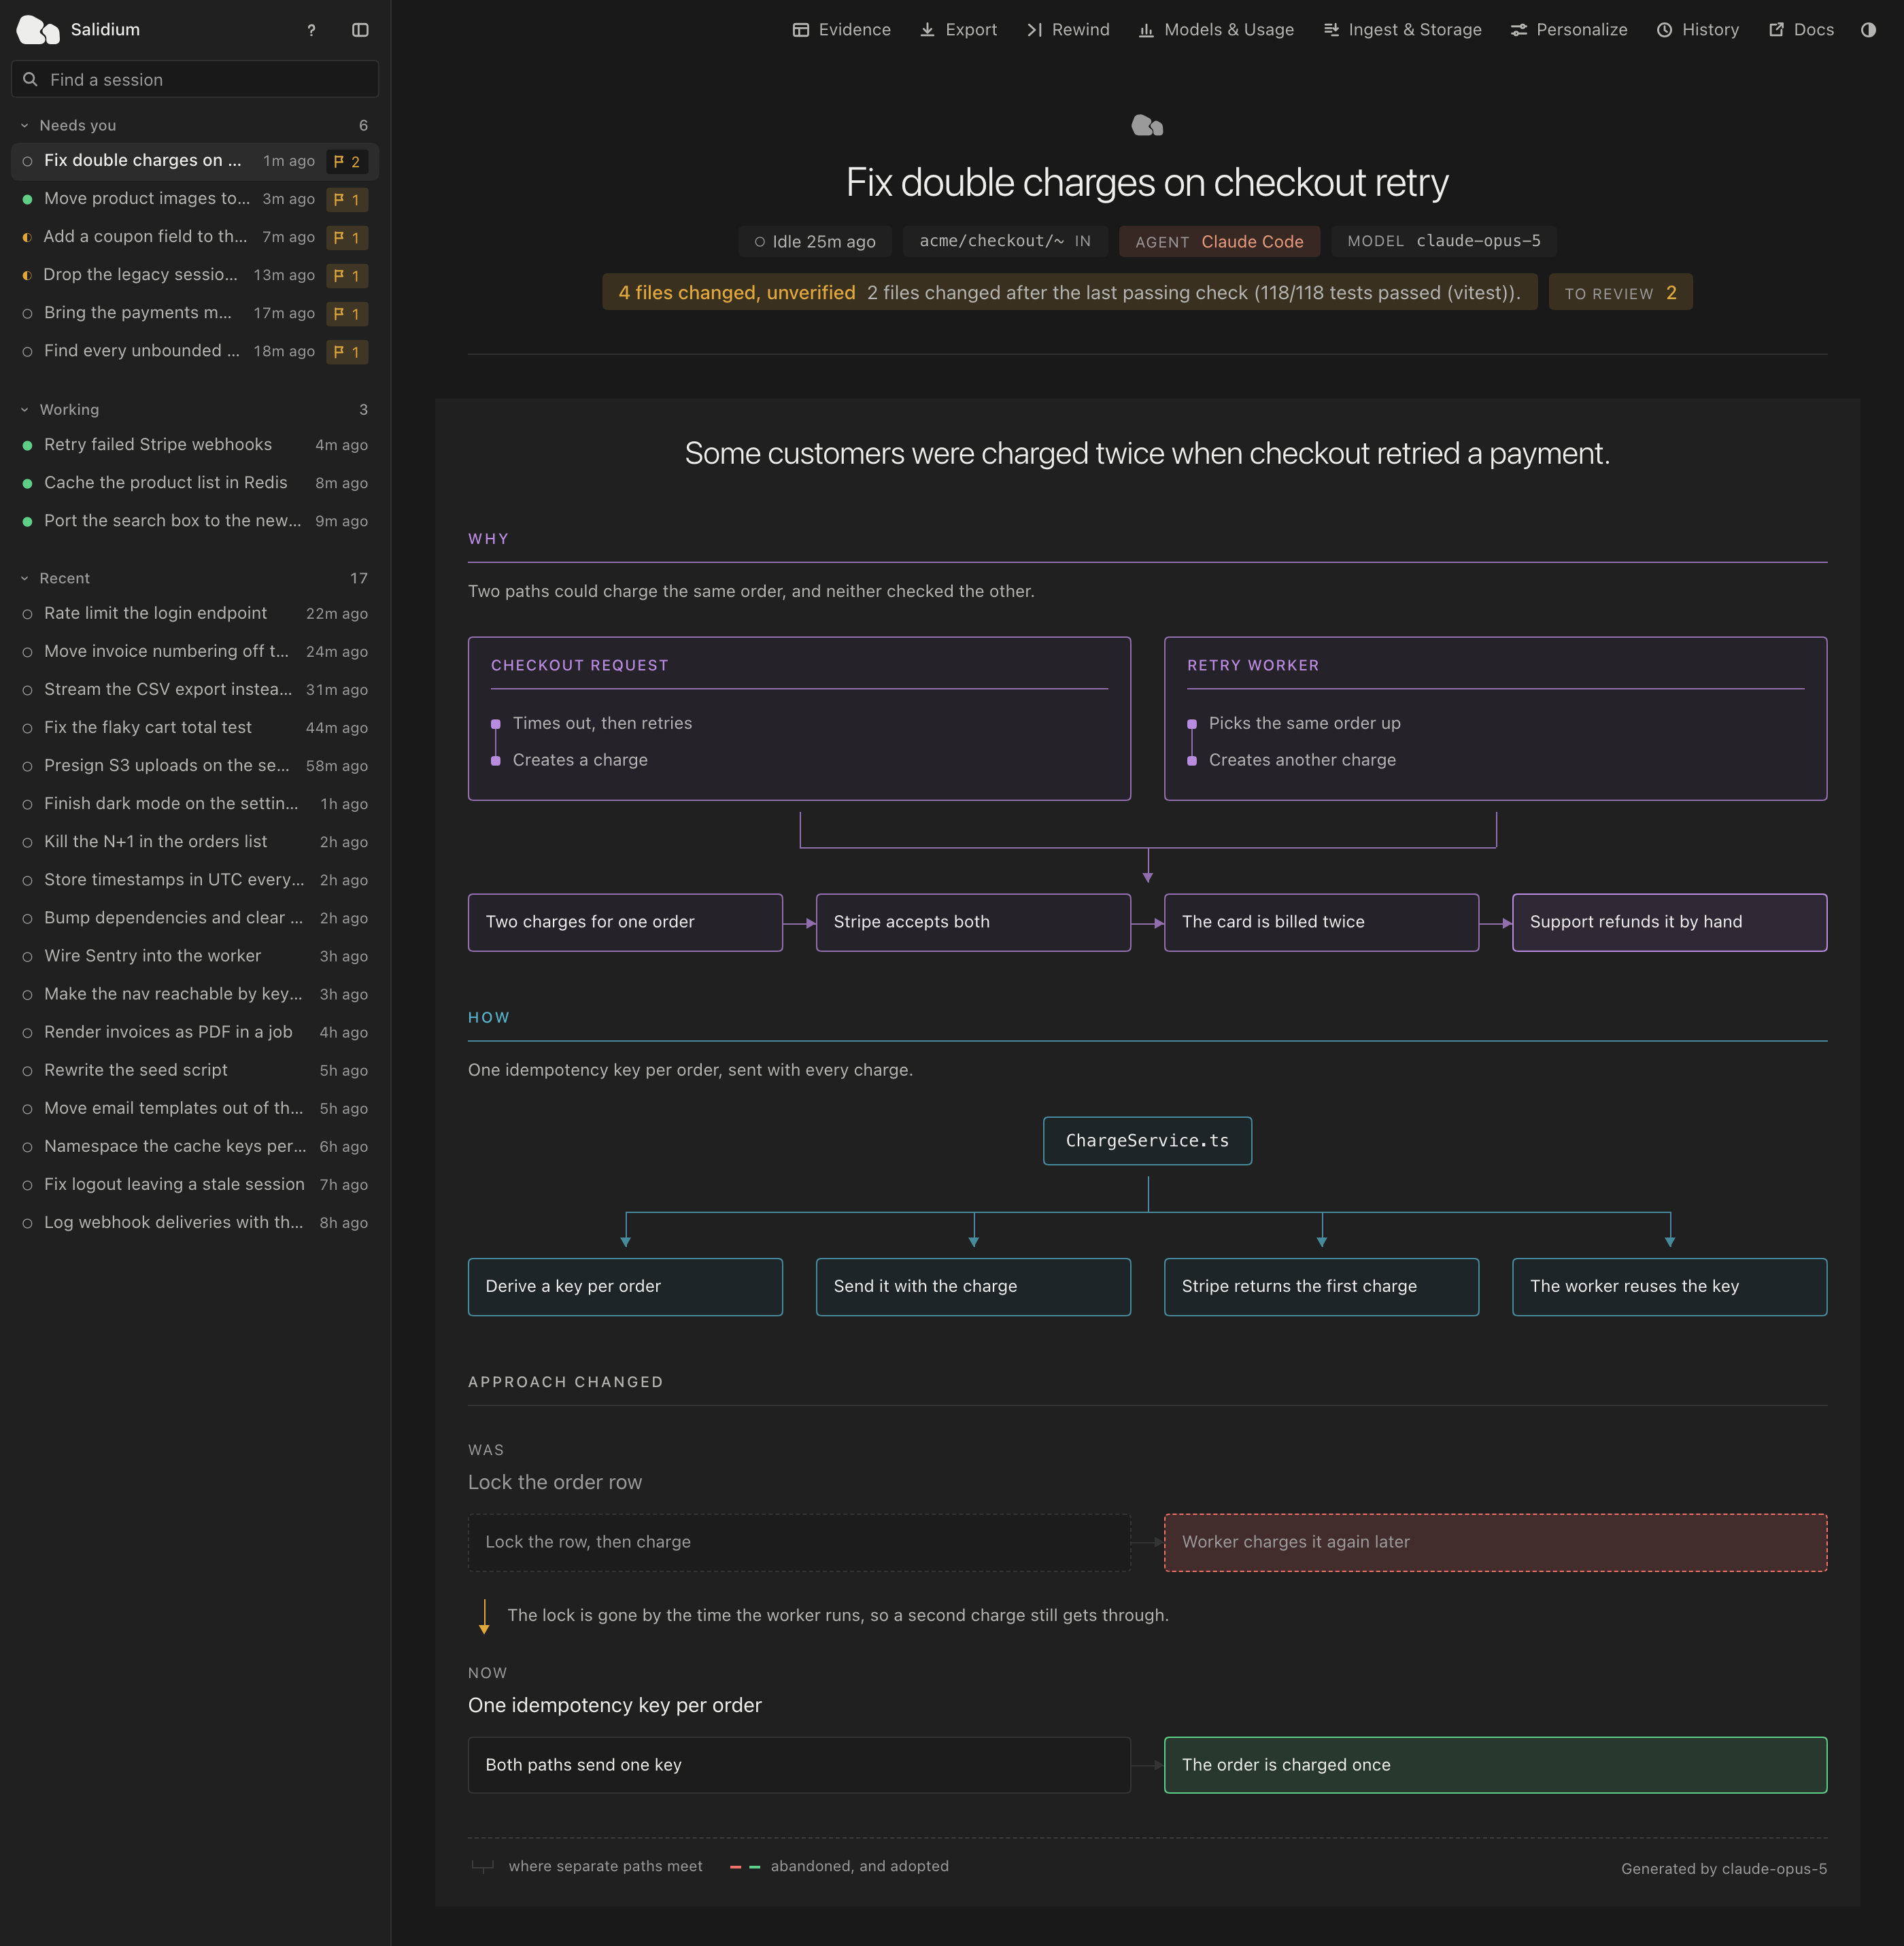Click flag badge on Drop the legacy session
1904x1946 pixels.
point(347,275)
